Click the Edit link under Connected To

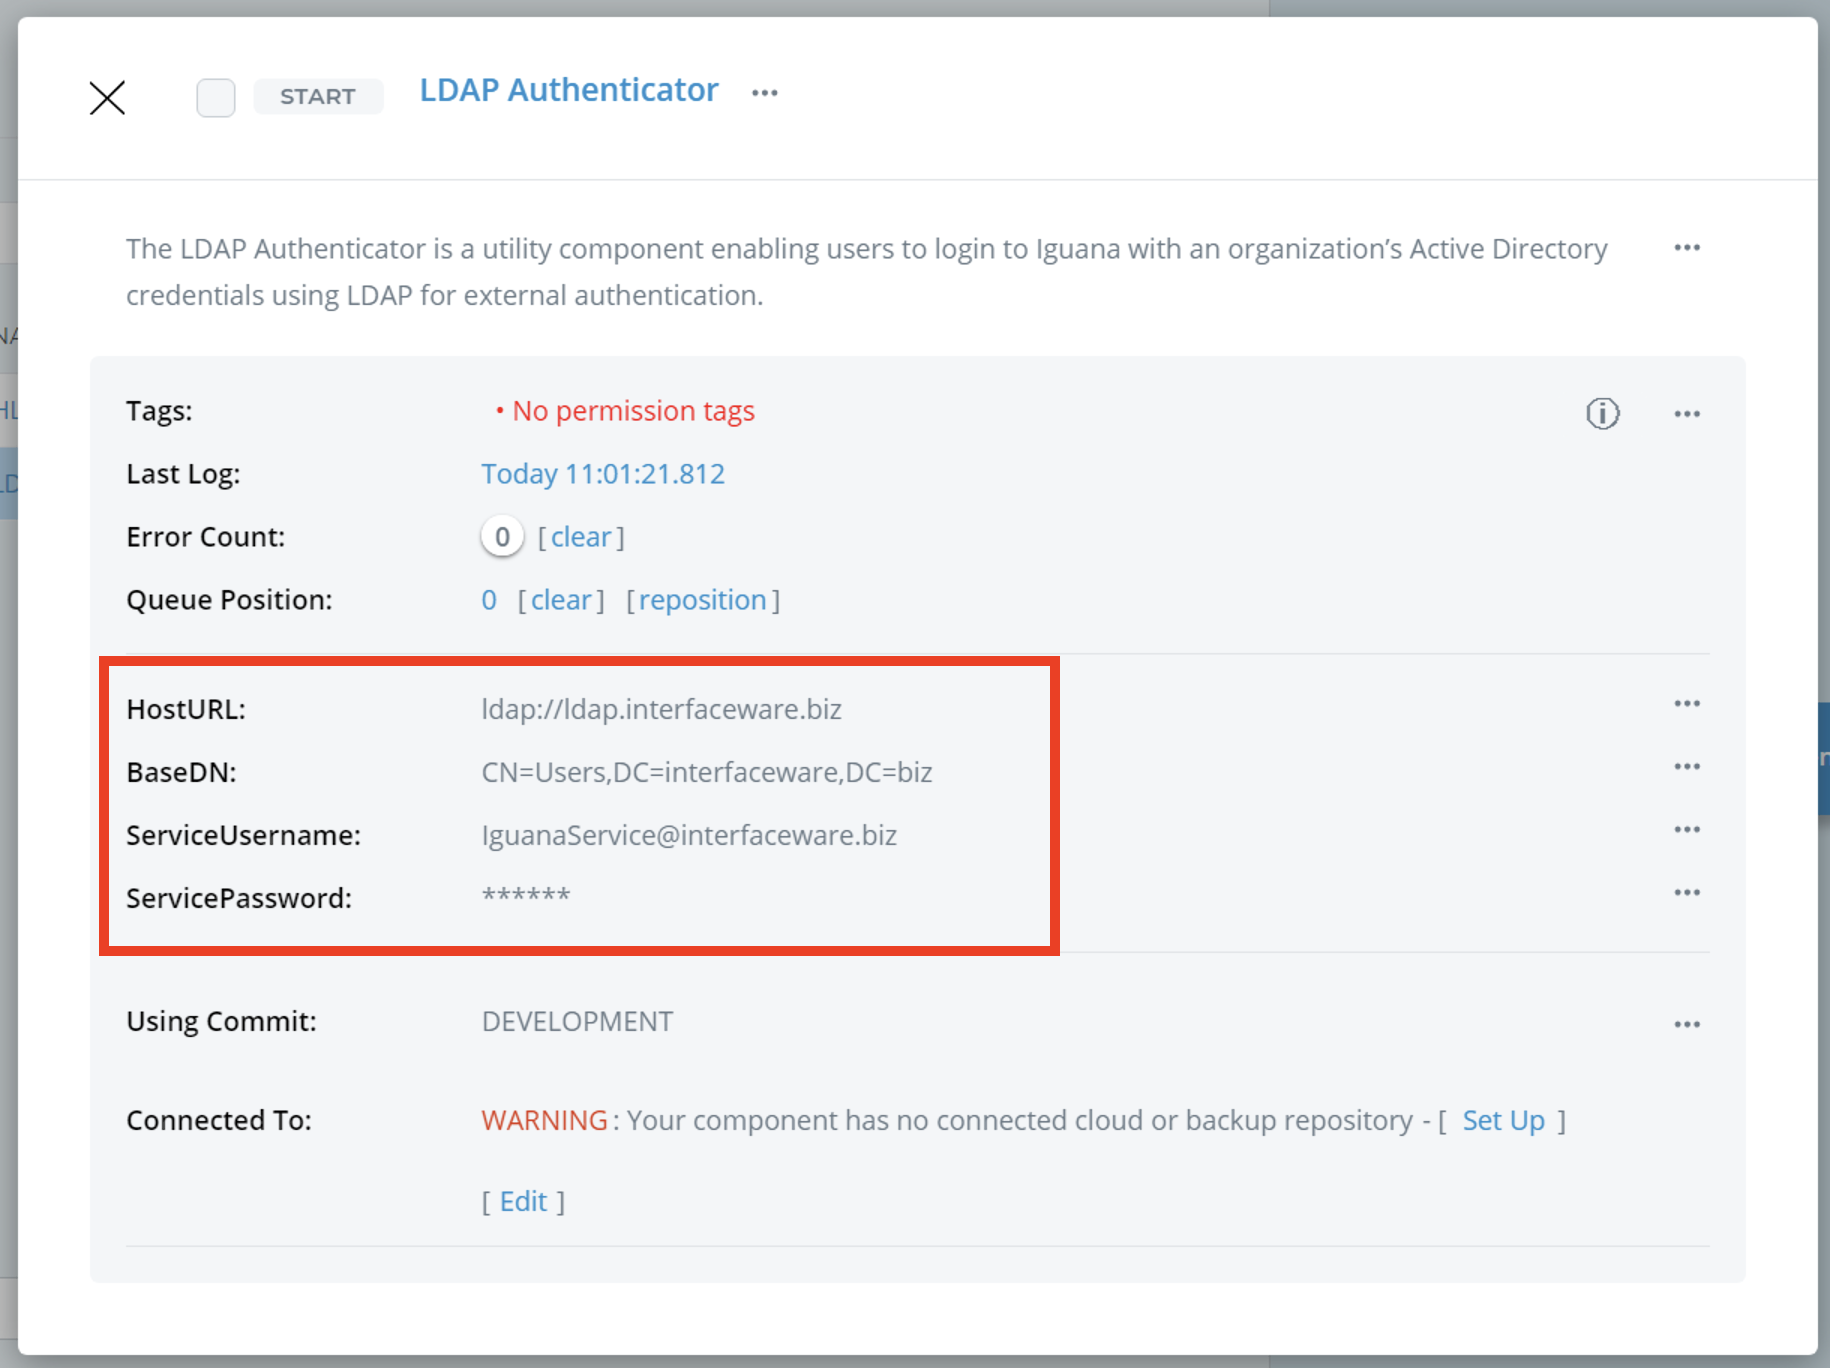point(523,1201)
